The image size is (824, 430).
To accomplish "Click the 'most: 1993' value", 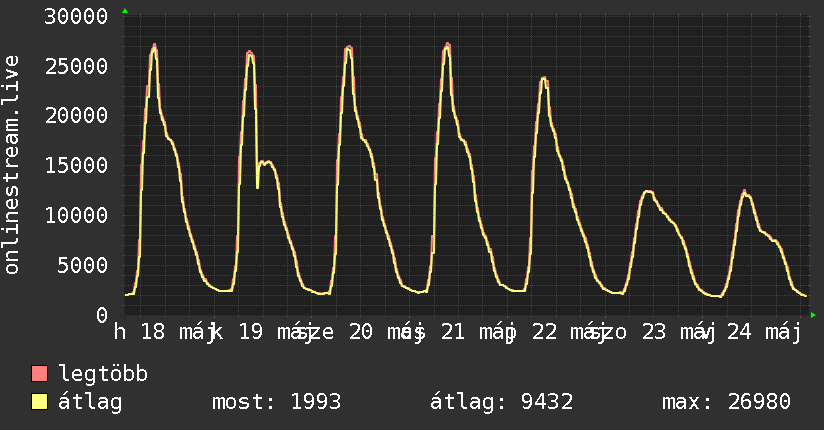I will (276, 402).
